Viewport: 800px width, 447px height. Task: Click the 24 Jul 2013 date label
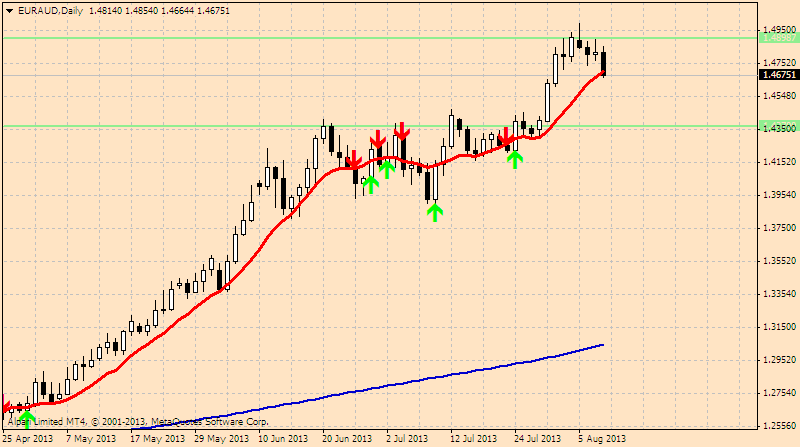pos(537,439)
